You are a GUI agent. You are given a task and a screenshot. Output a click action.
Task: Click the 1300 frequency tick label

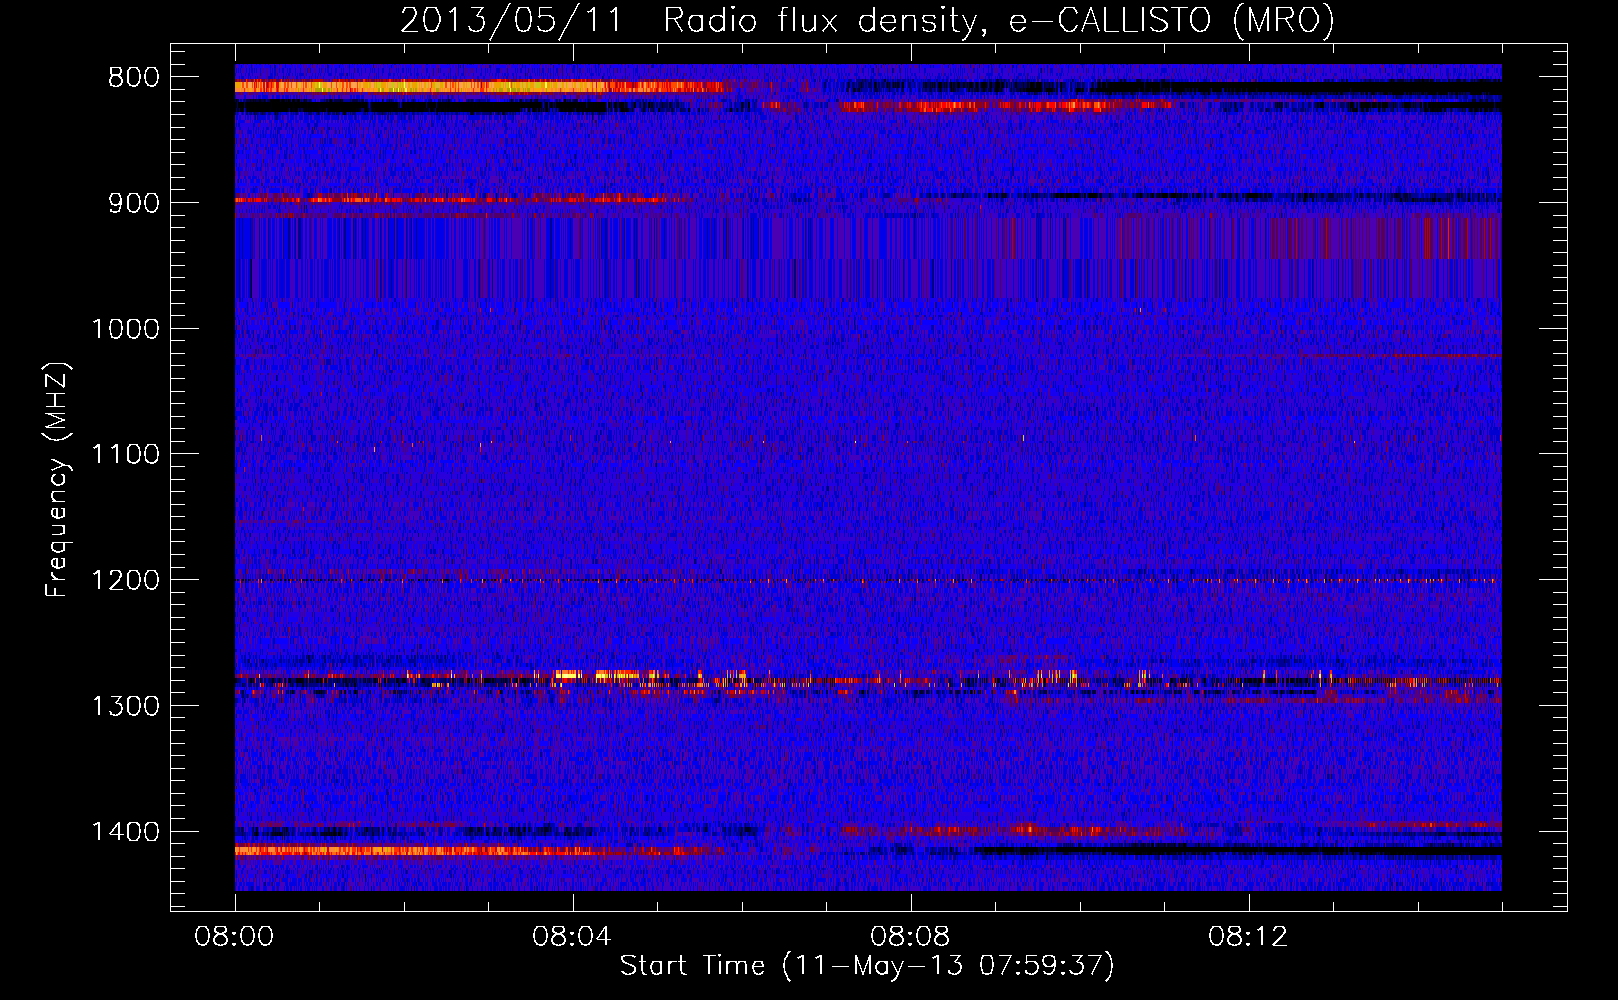(125, 706)
